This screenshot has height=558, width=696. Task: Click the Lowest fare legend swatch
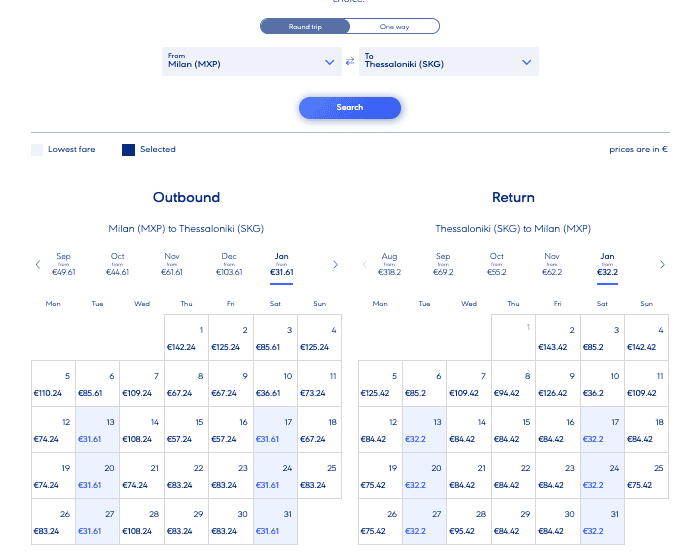pyautogui.click(x=37, y=150)
